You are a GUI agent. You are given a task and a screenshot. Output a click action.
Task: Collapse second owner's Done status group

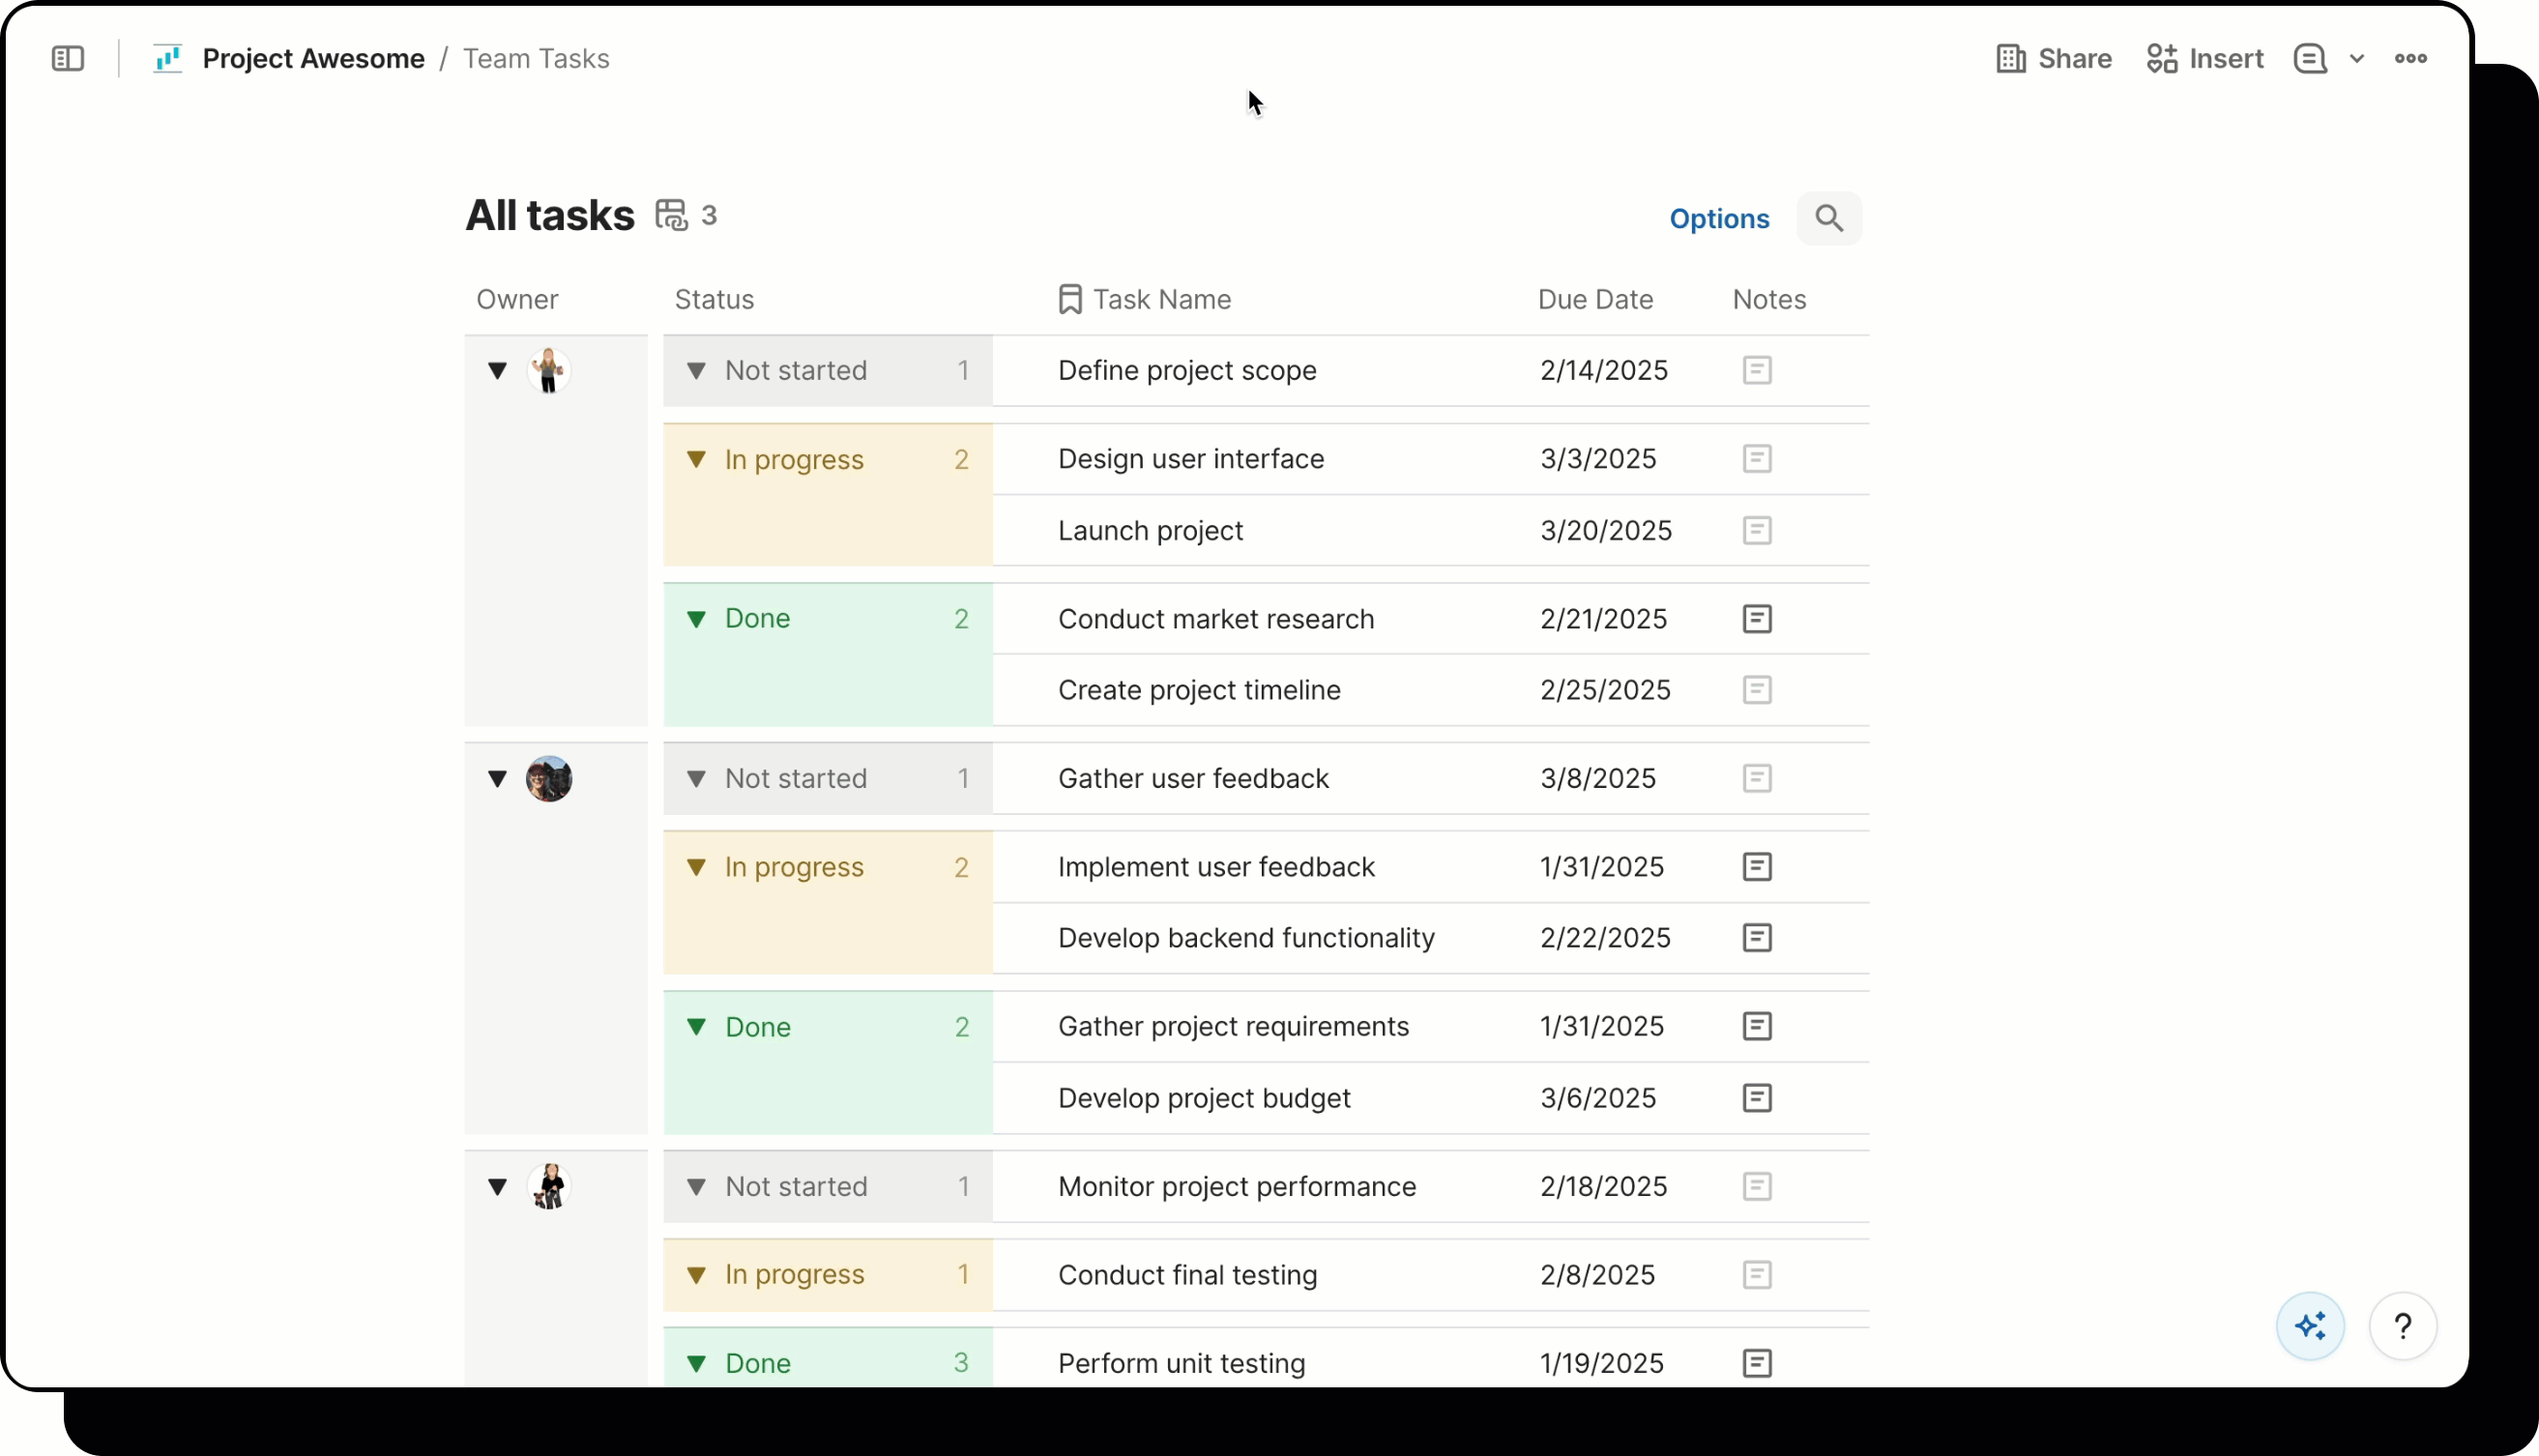pos(696,1027)
